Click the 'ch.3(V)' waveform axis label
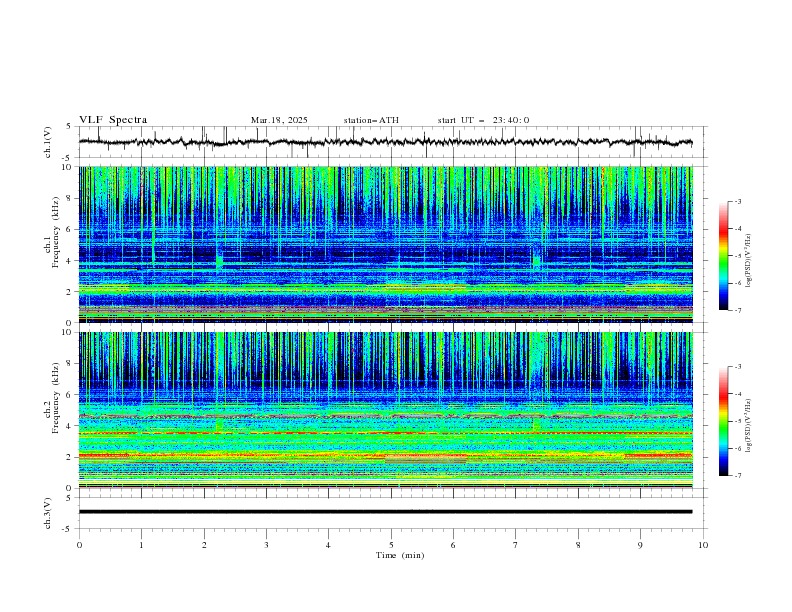This screenshot has height=612, width=792. pyautogui.click(x=48, y=513)
